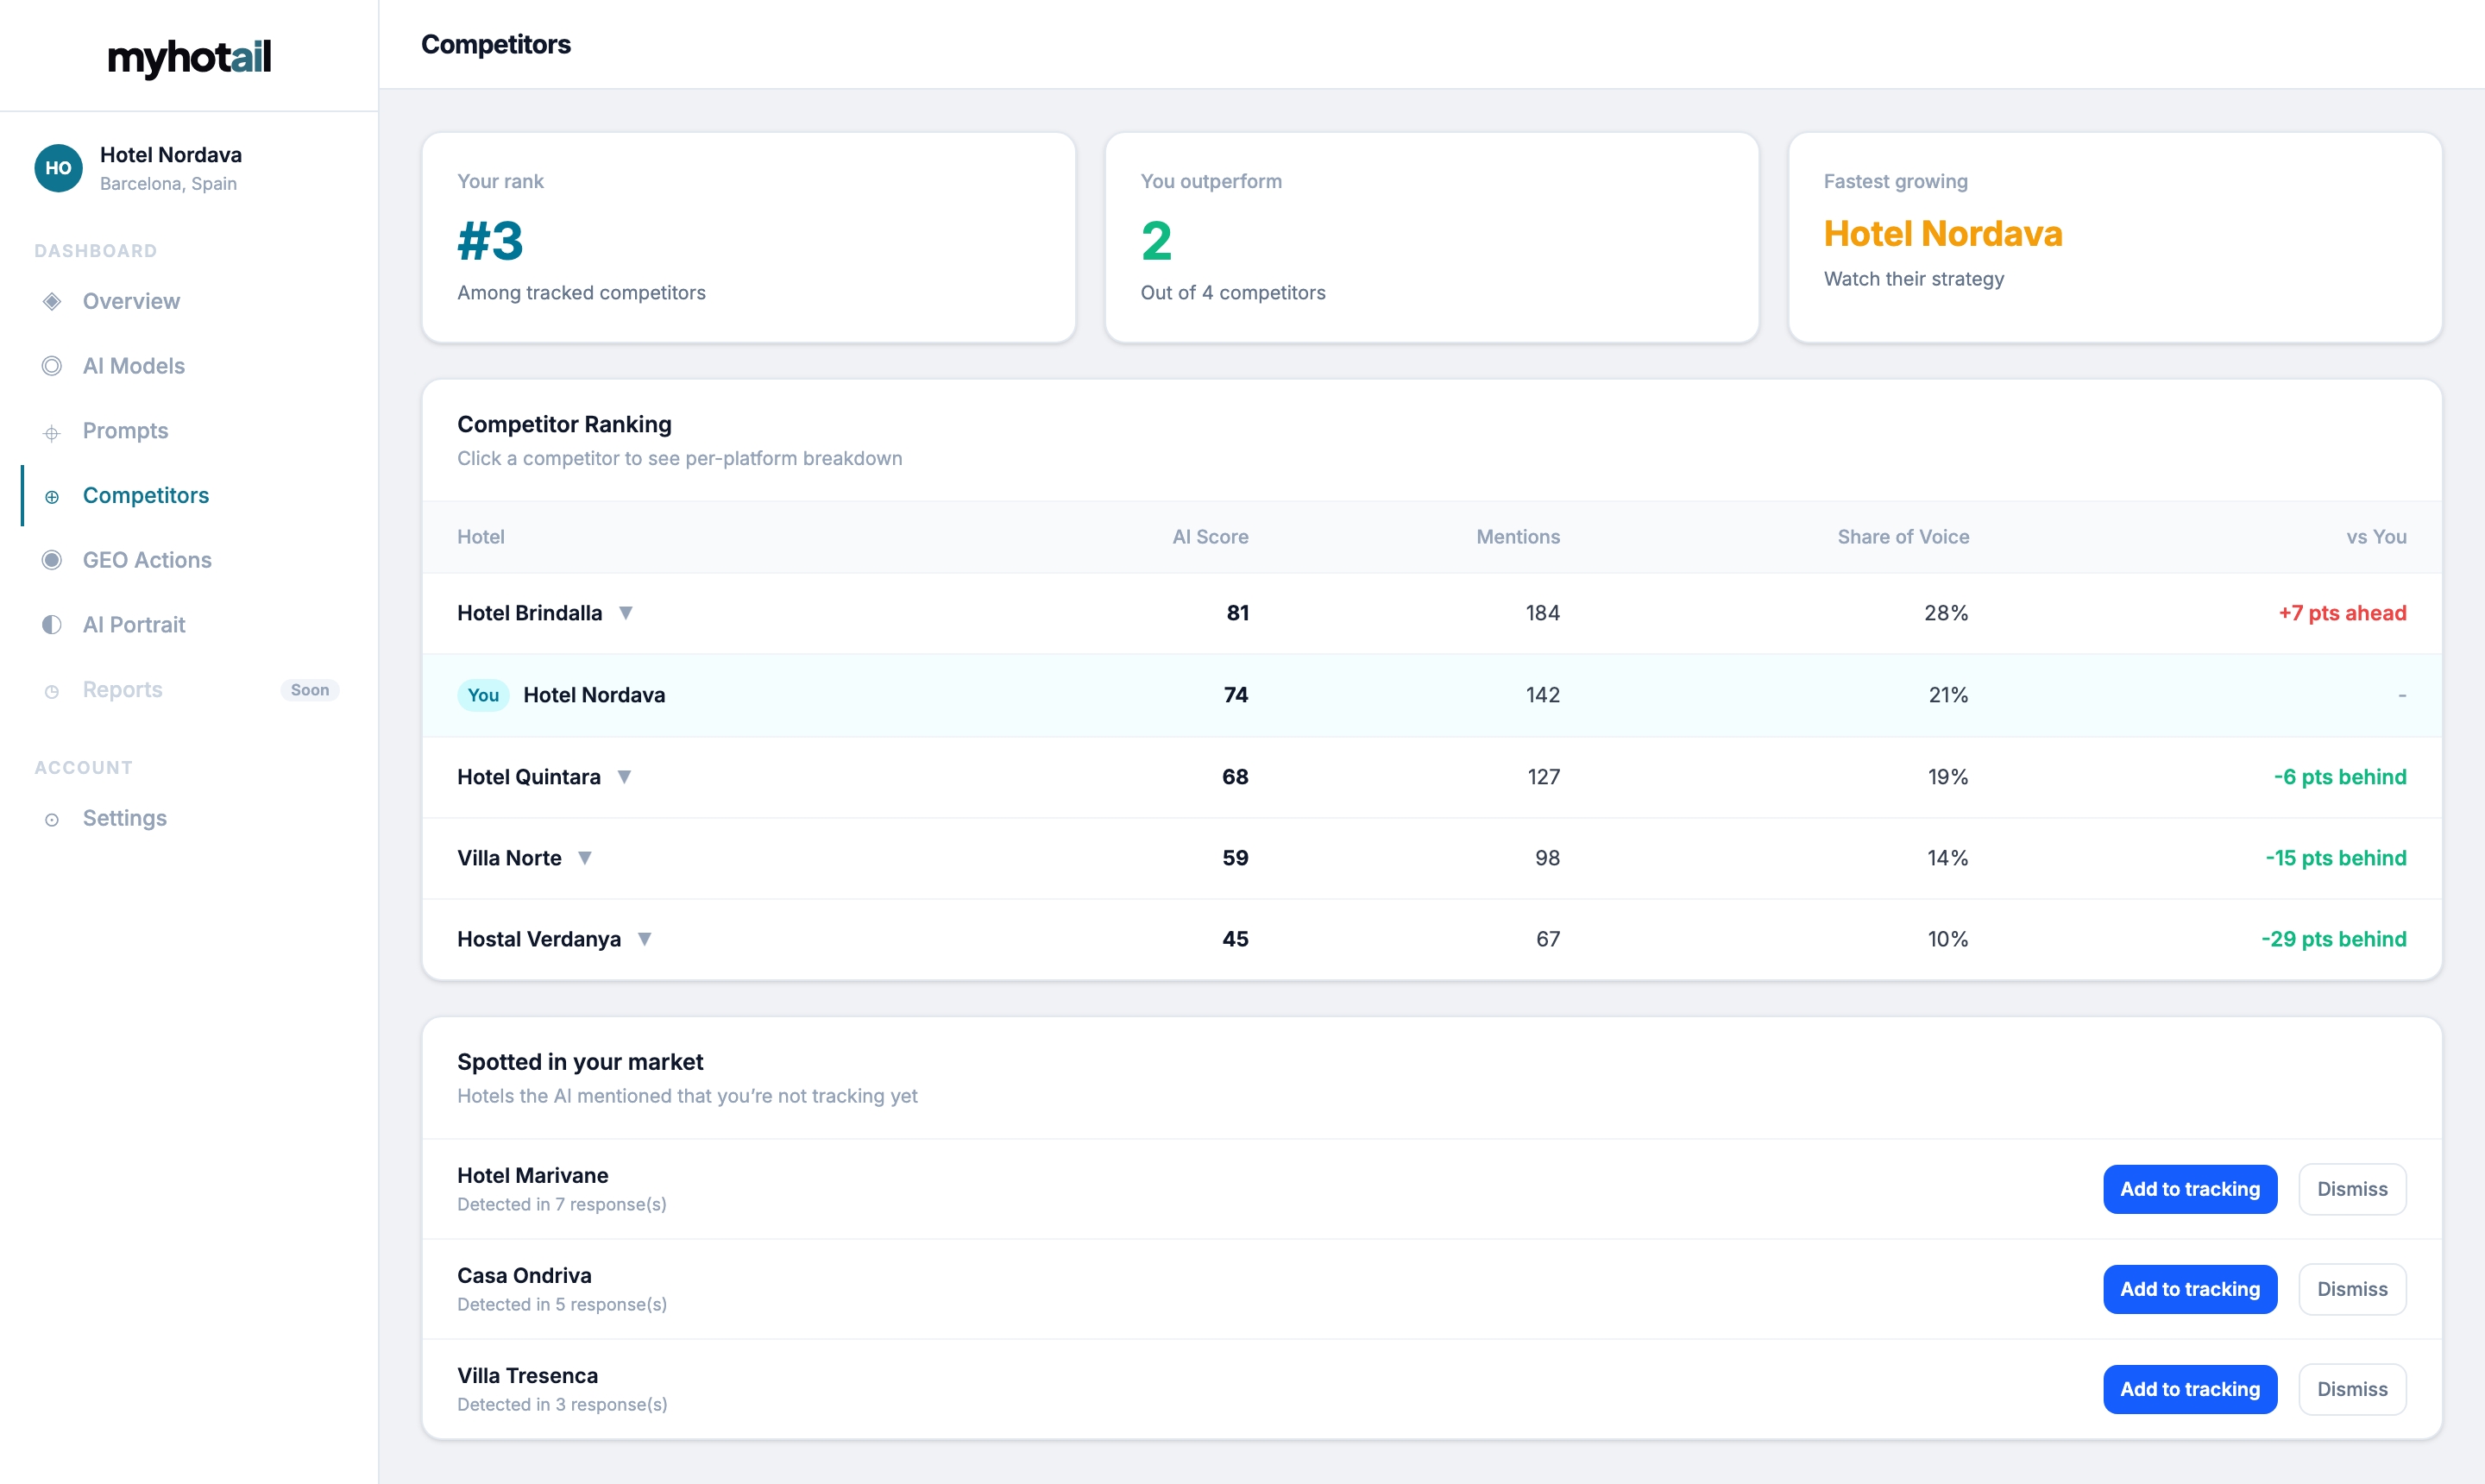Click the AI Portrait half-circle icon
Image resolution: width=2485 pixels, height=1484 pixels.
point(52,625)
